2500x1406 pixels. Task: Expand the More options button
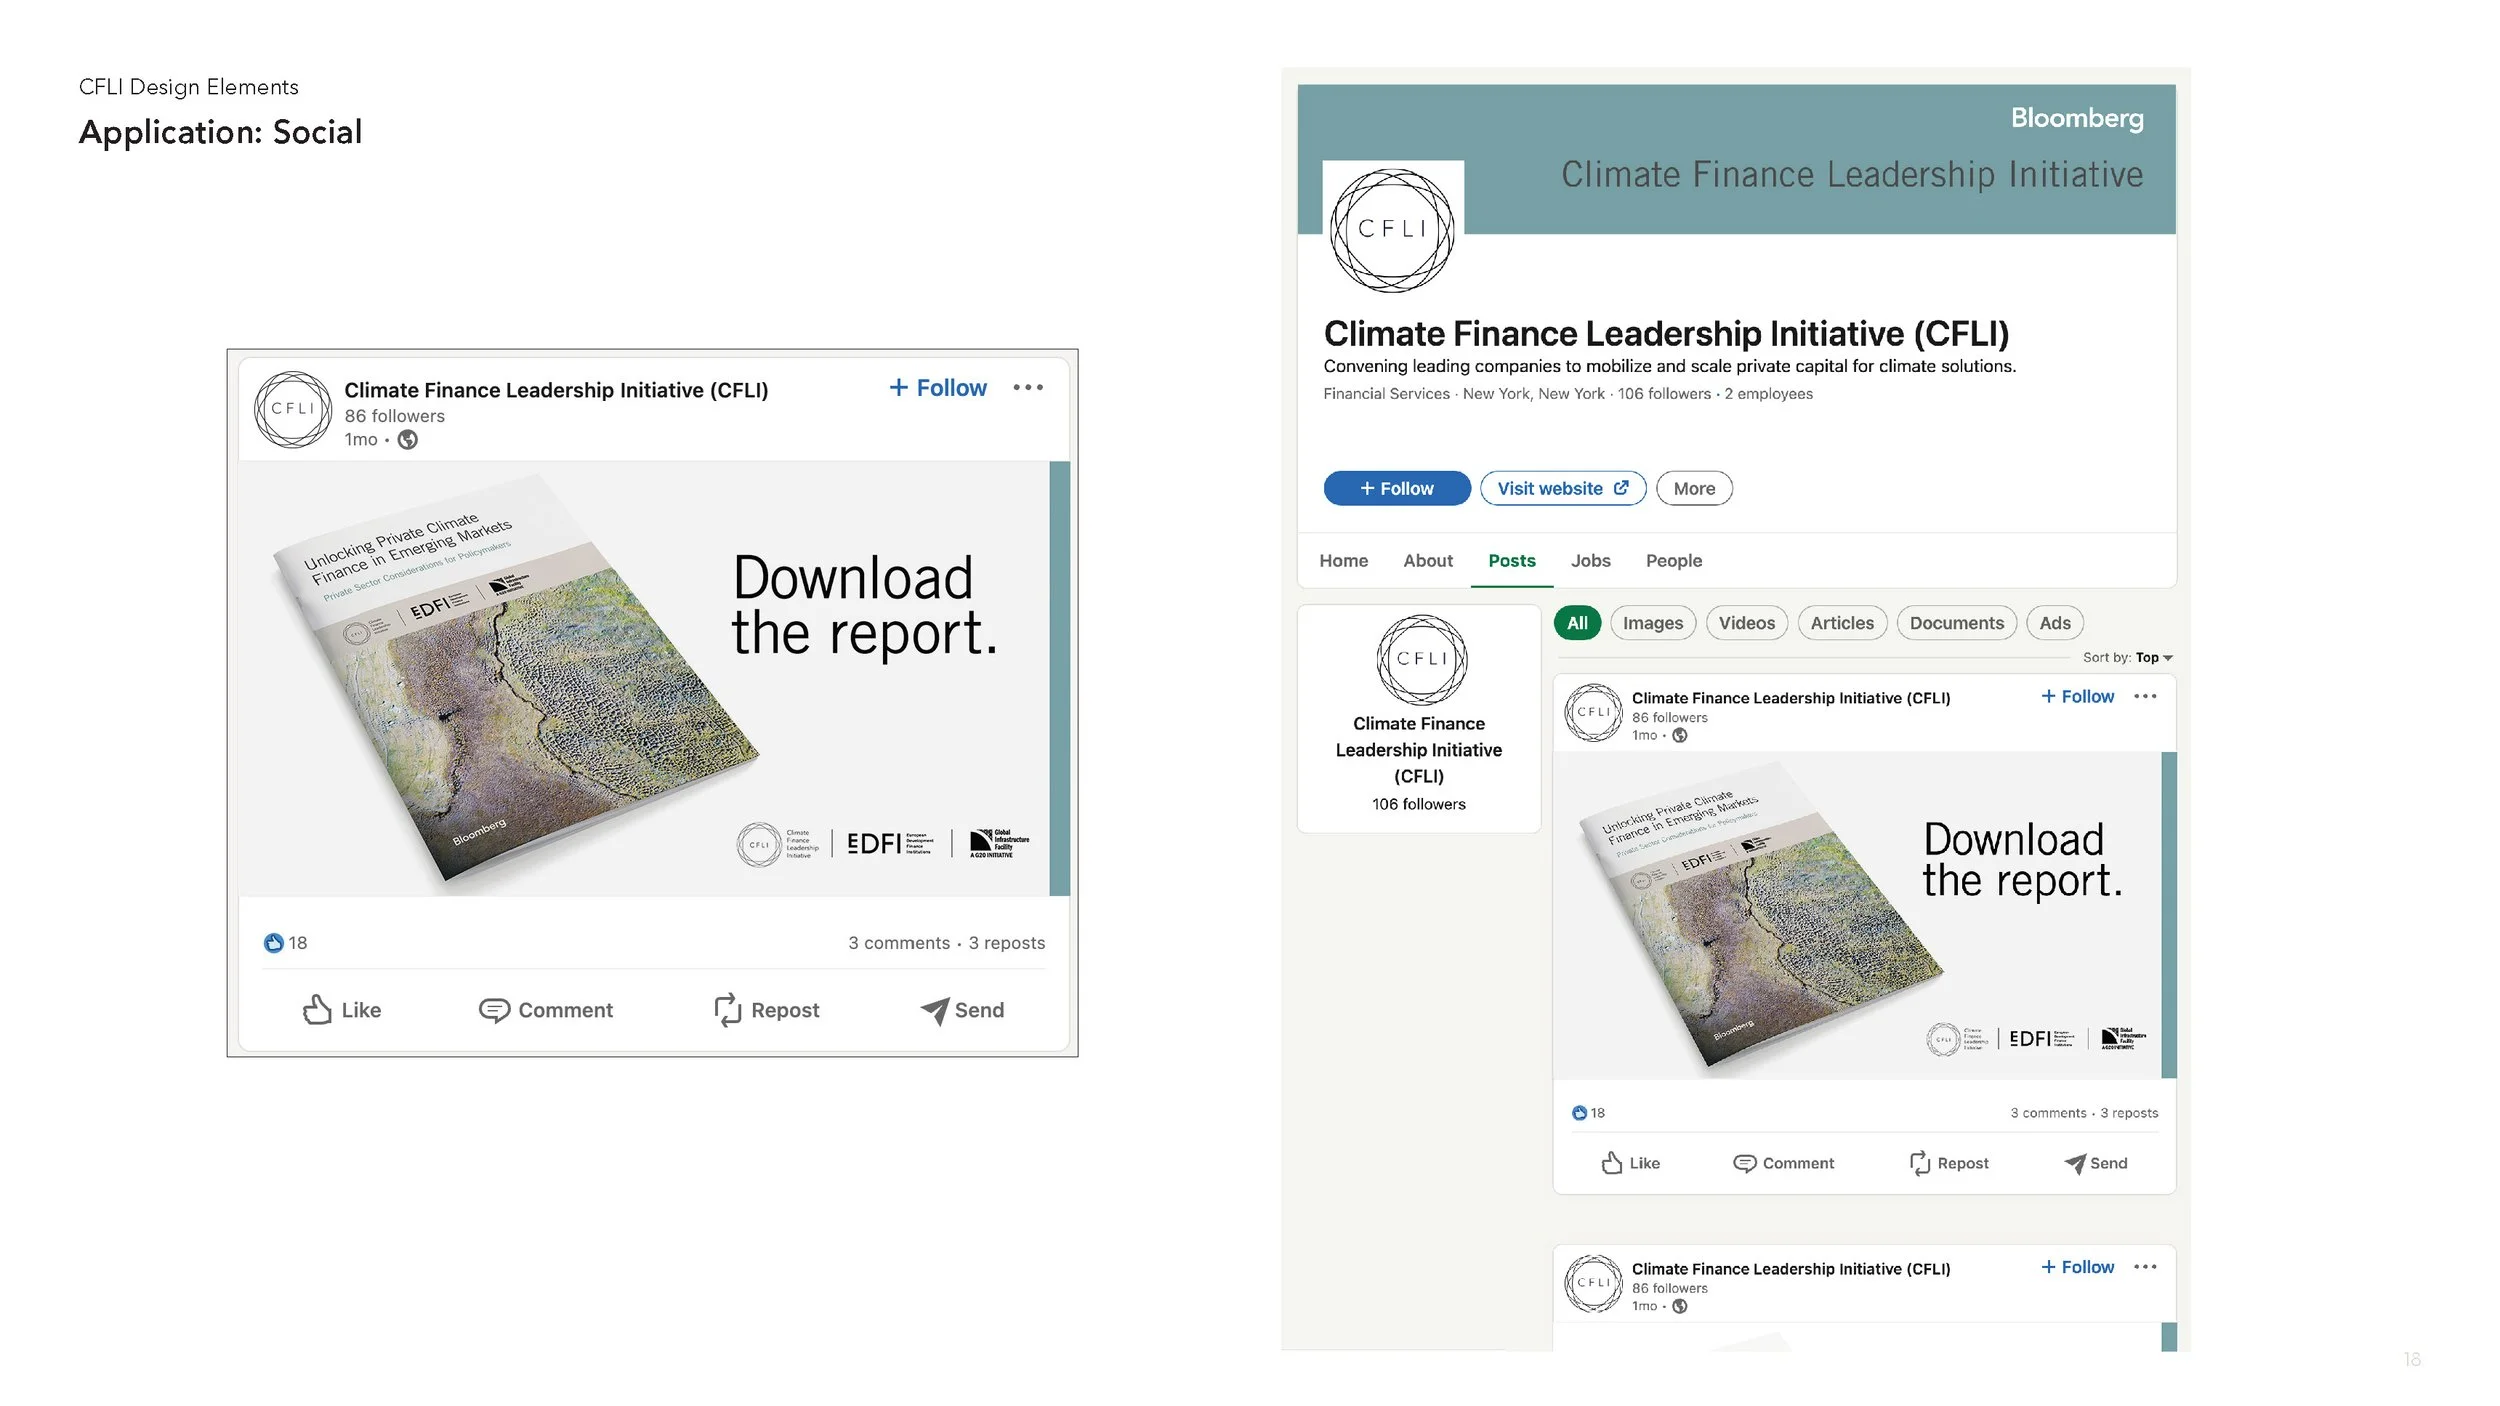click(1694, 488)
